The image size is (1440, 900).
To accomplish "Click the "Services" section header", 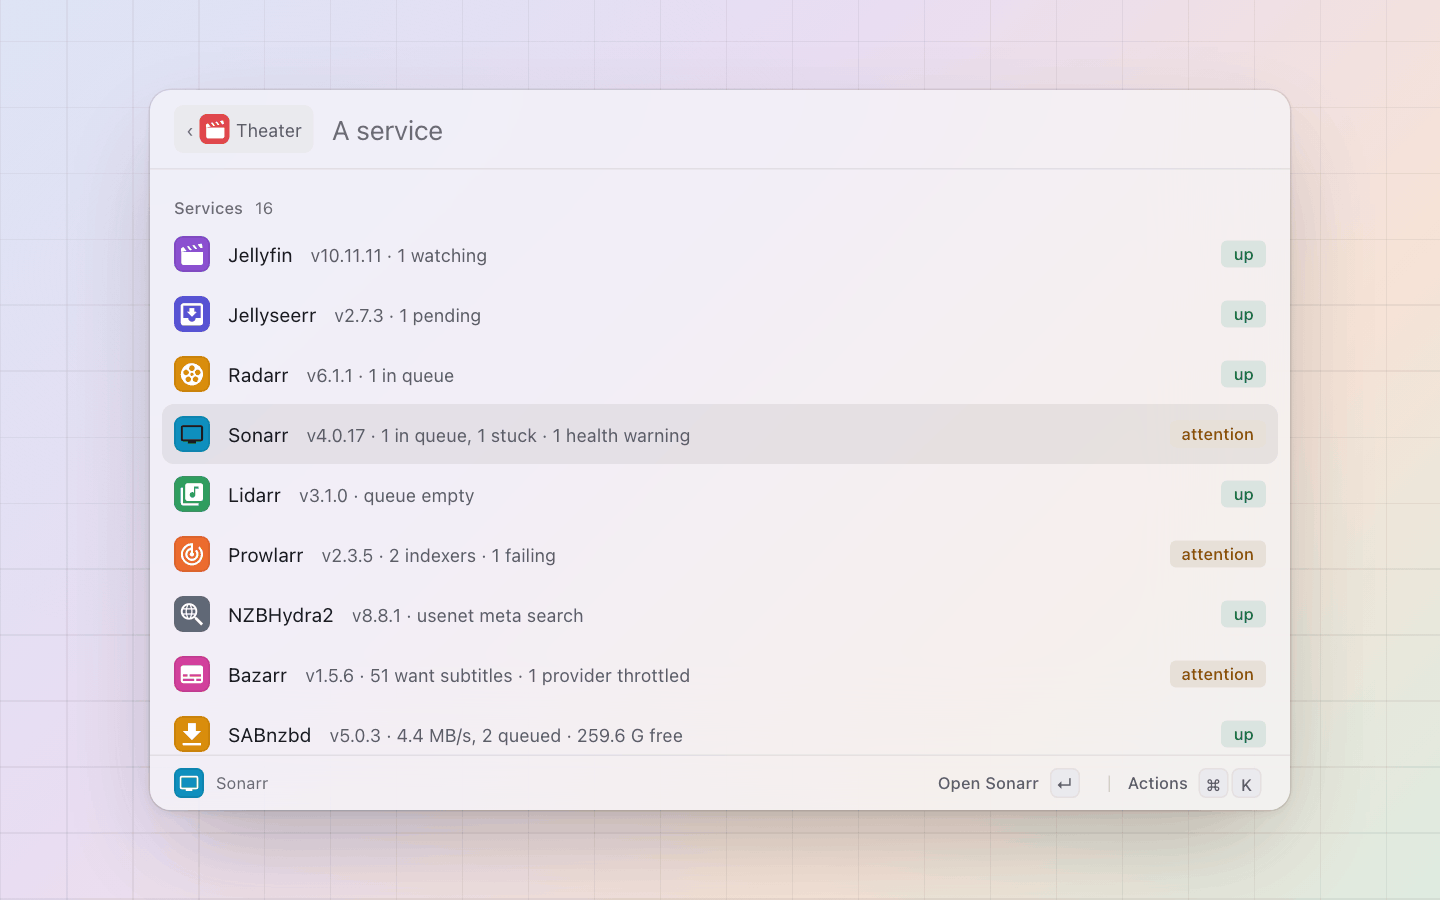I will click(208, 208).
